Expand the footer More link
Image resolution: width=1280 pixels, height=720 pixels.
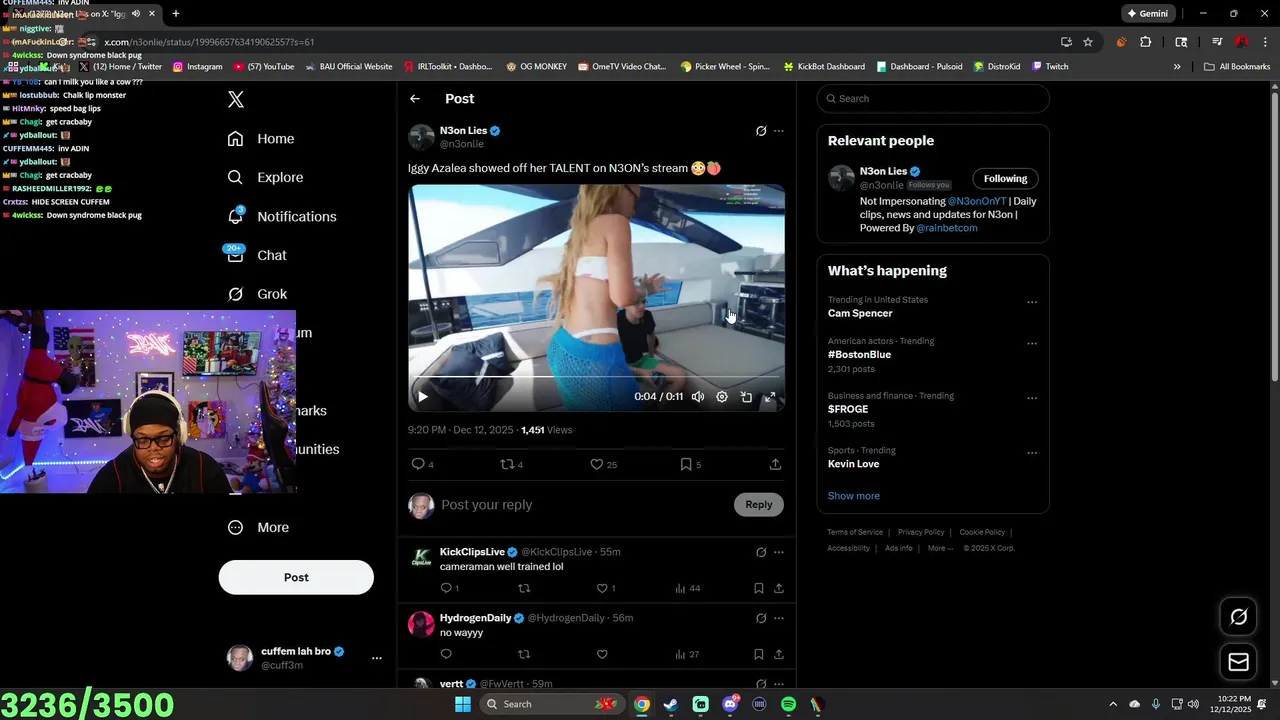click(940, 548)
